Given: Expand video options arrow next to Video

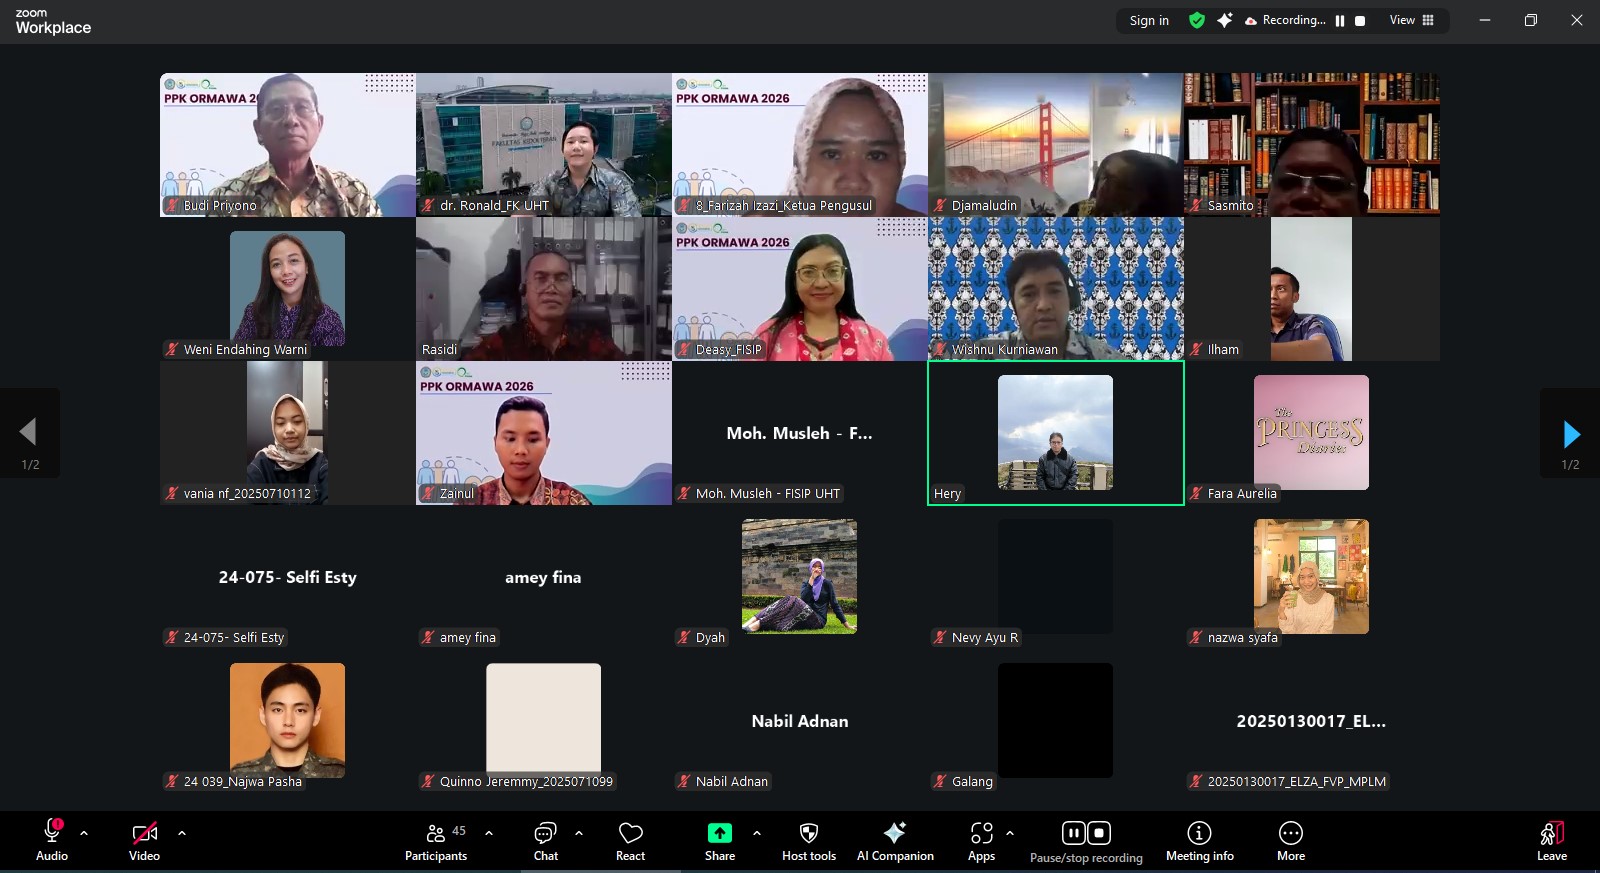Looking at the screenshot, I should point(182,832).
